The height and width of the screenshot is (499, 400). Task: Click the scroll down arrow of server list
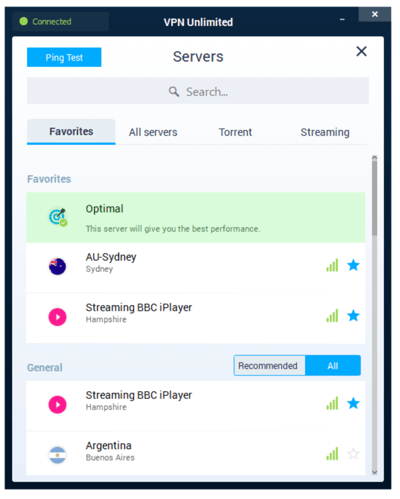pos(375,472)
